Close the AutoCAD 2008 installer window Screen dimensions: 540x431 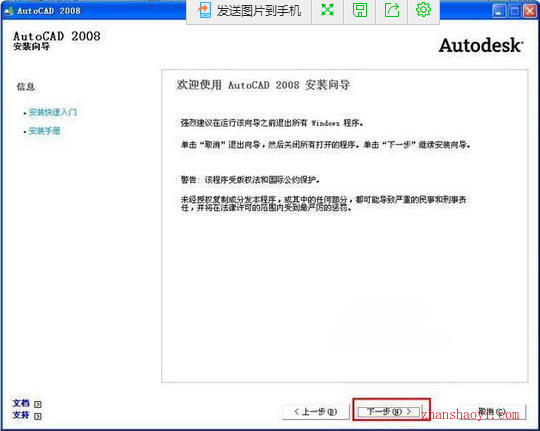(x=530, y=11)
